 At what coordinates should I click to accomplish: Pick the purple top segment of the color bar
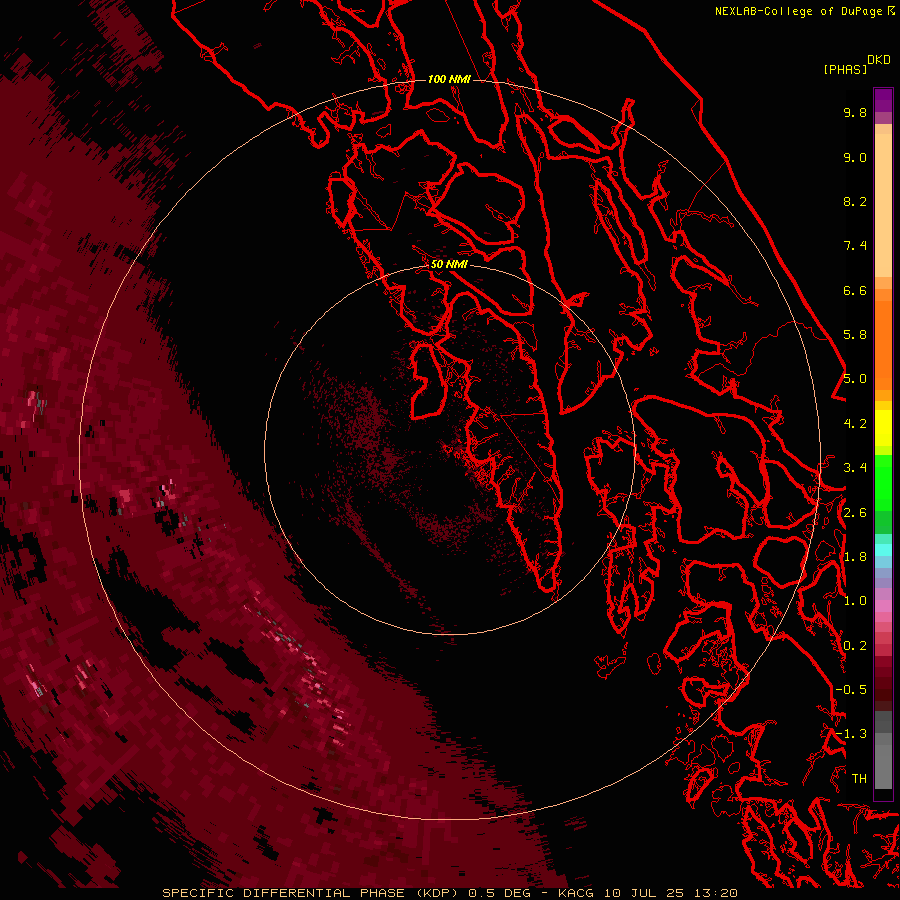click(883, 100)
